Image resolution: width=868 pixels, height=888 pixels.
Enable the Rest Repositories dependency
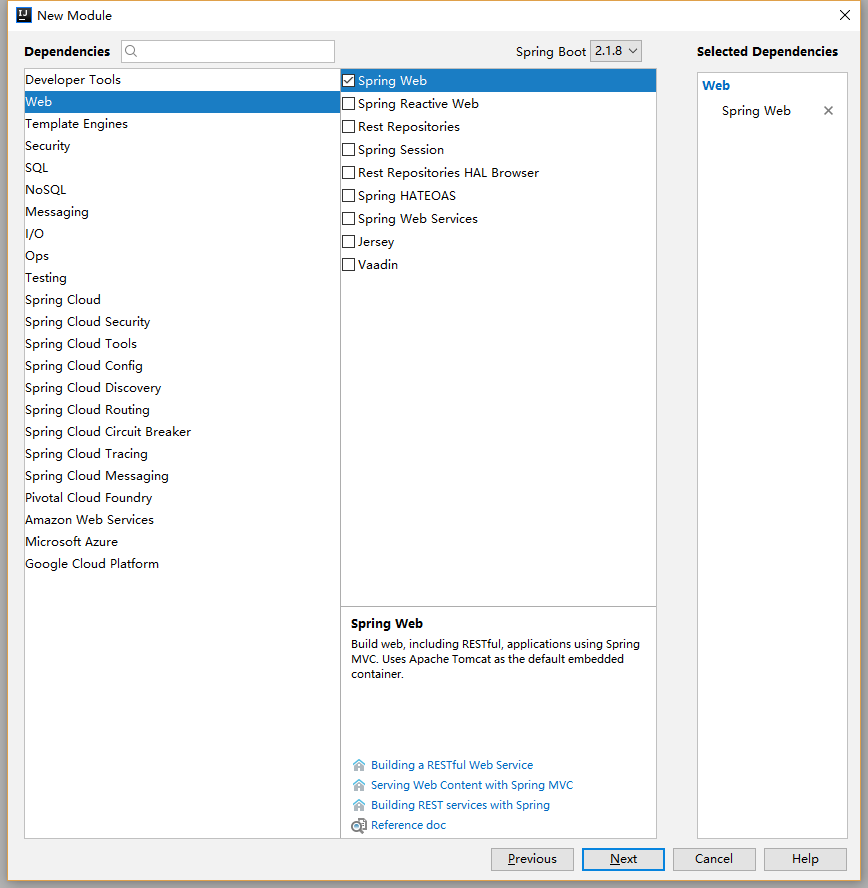(x=349, y=127)
